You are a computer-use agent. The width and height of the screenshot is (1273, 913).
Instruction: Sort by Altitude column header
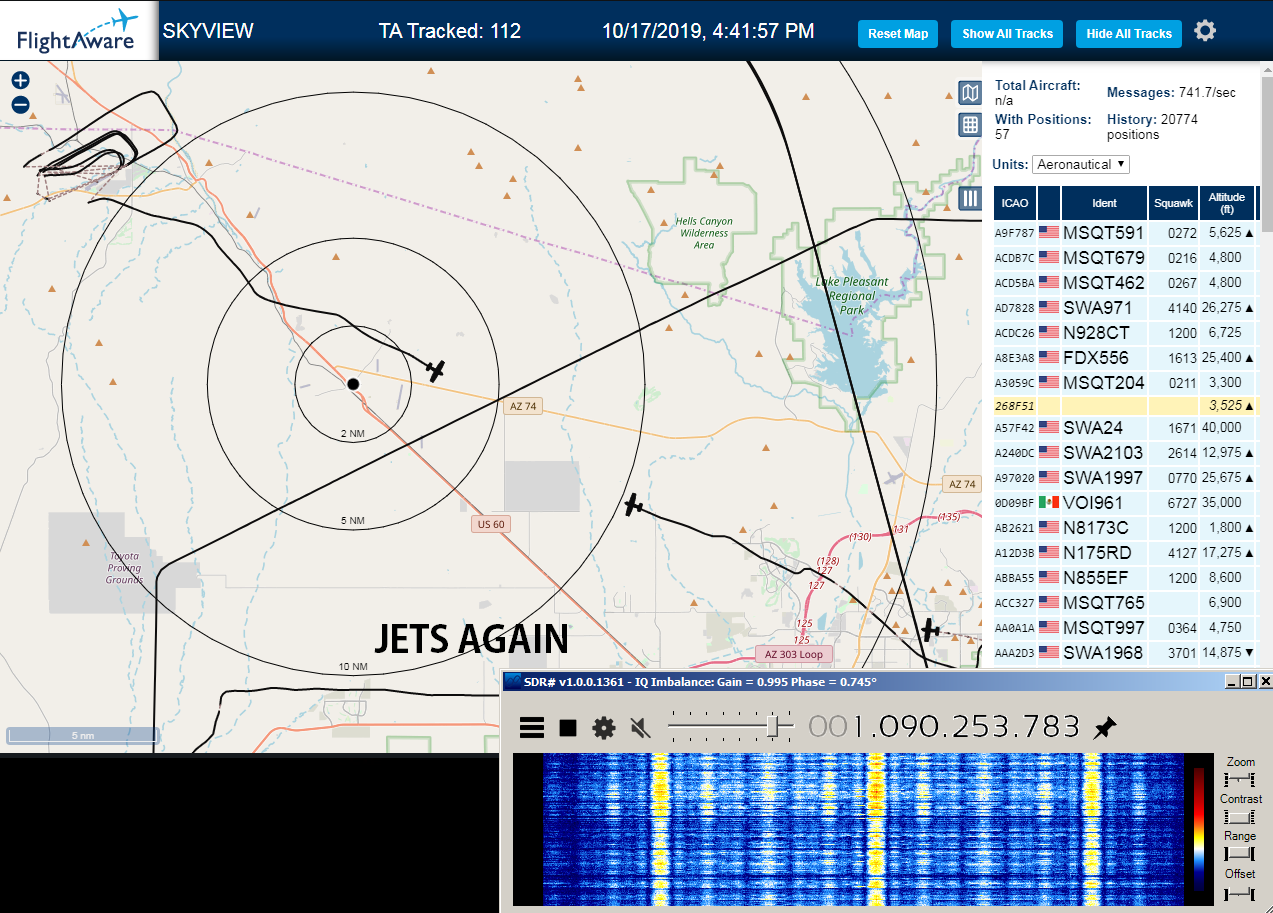(1226, 203)
